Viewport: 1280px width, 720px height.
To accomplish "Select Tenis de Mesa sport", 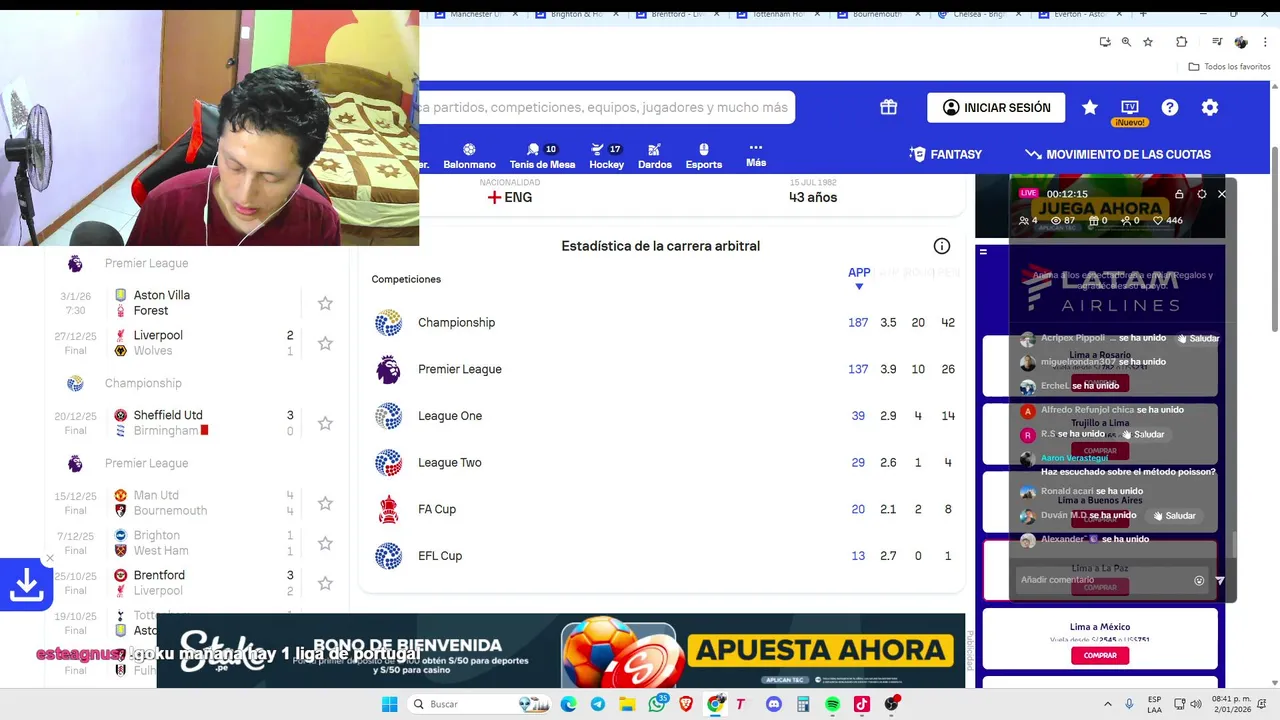I will click(x=542, y=156).
